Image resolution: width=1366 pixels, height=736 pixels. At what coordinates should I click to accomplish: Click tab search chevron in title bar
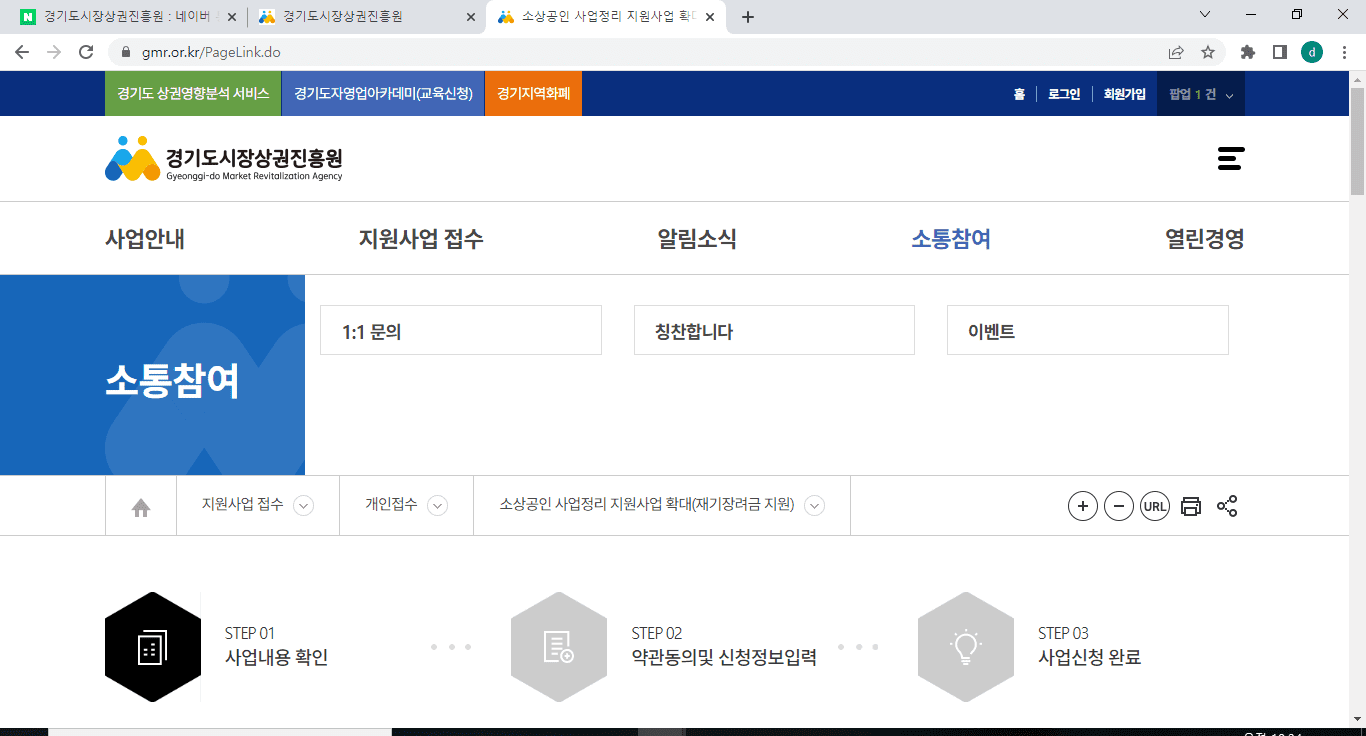(x=1204, y=14)
